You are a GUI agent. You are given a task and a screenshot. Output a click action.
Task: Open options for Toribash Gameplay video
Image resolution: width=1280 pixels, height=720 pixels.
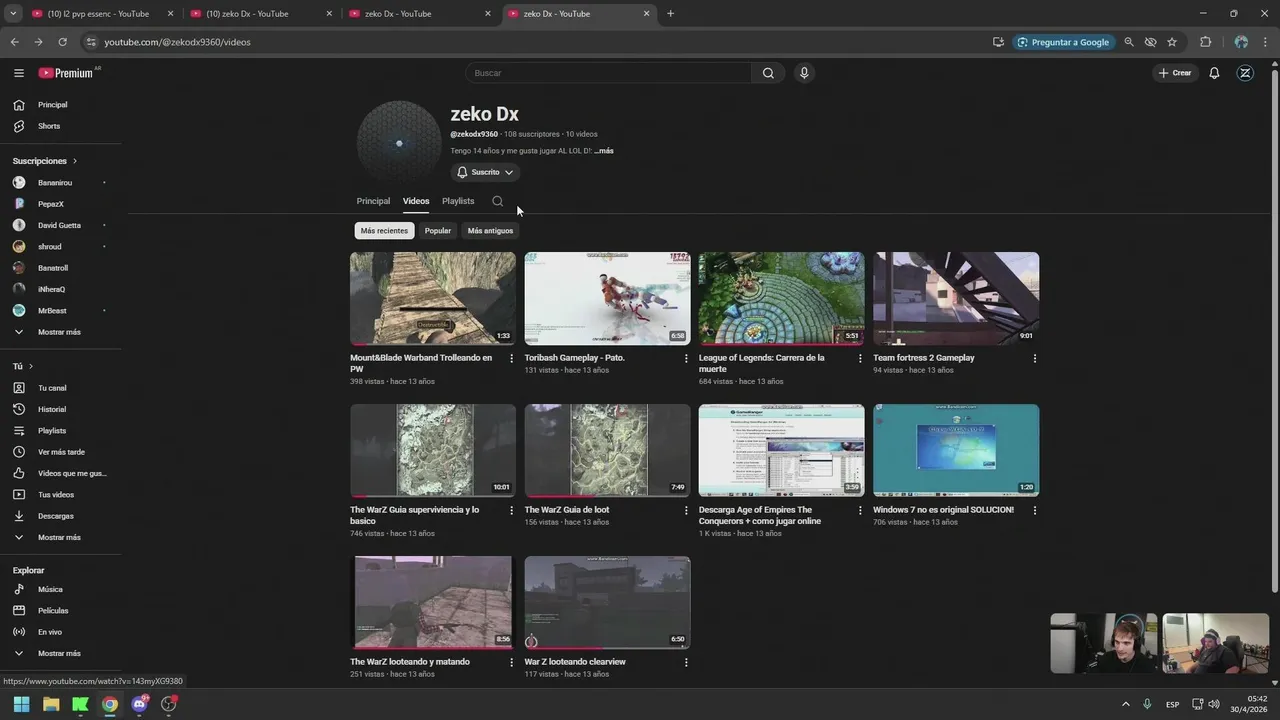point(686,358)
